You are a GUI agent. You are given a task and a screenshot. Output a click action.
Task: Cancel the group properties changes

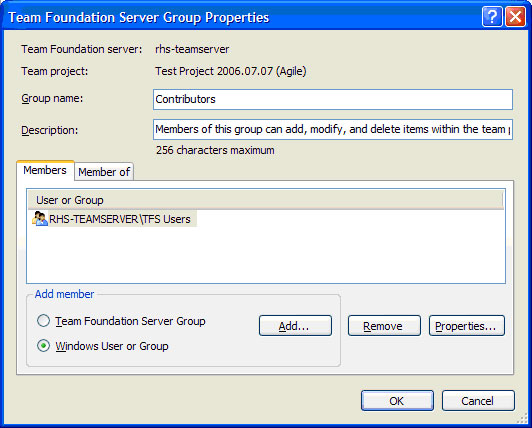[x=478, y=401]
